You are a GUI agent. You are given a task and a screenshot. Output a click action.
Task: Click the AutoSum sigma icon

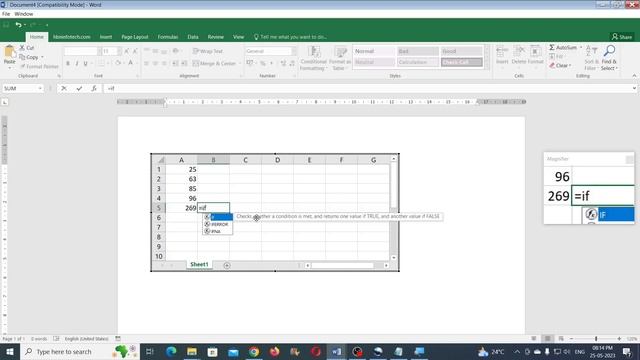coord(552,47)
